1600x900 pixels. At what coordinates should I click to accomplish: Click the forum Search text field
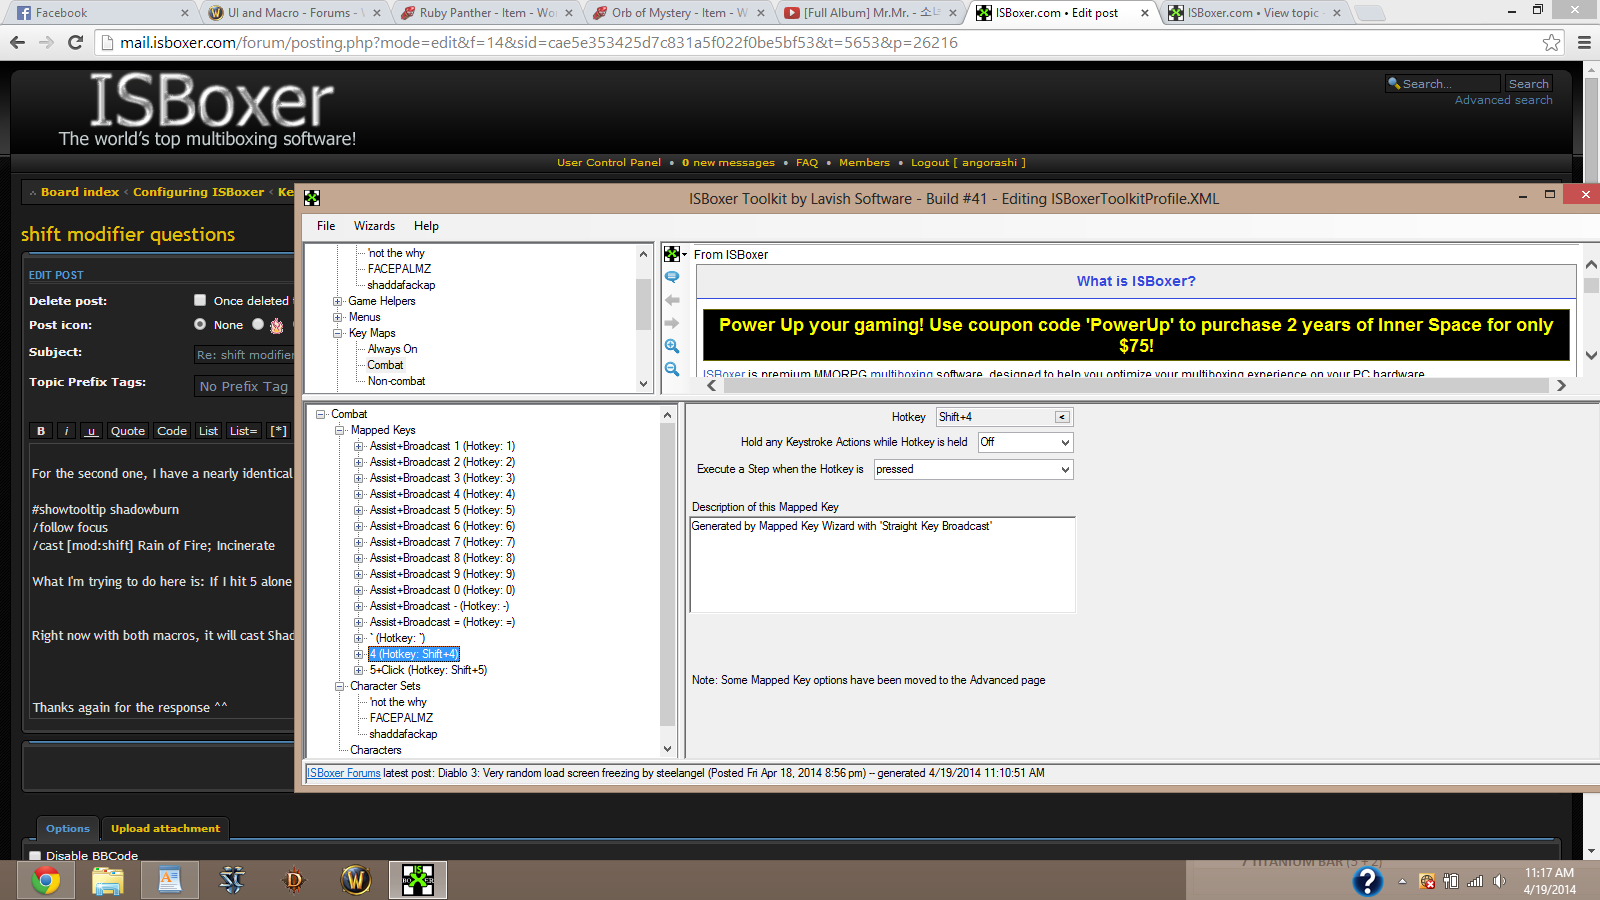tap(1443, 84)
